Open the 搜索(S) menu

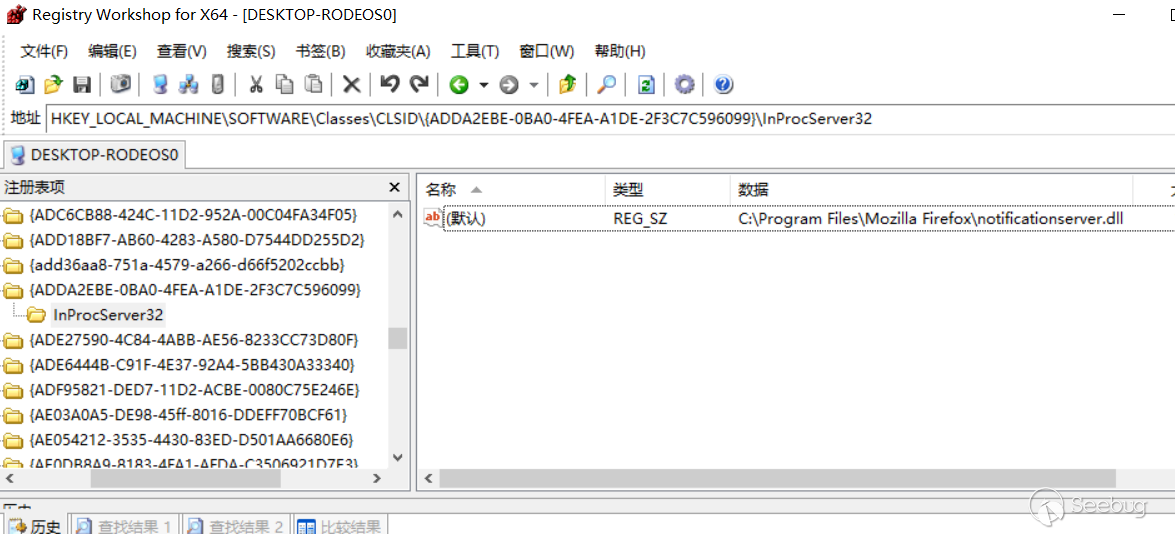(251, 52)
